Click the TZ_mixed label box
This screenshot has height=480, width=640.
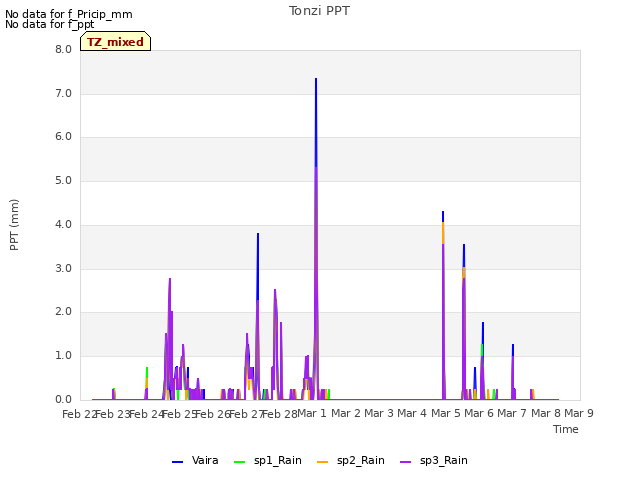point(116,42)
